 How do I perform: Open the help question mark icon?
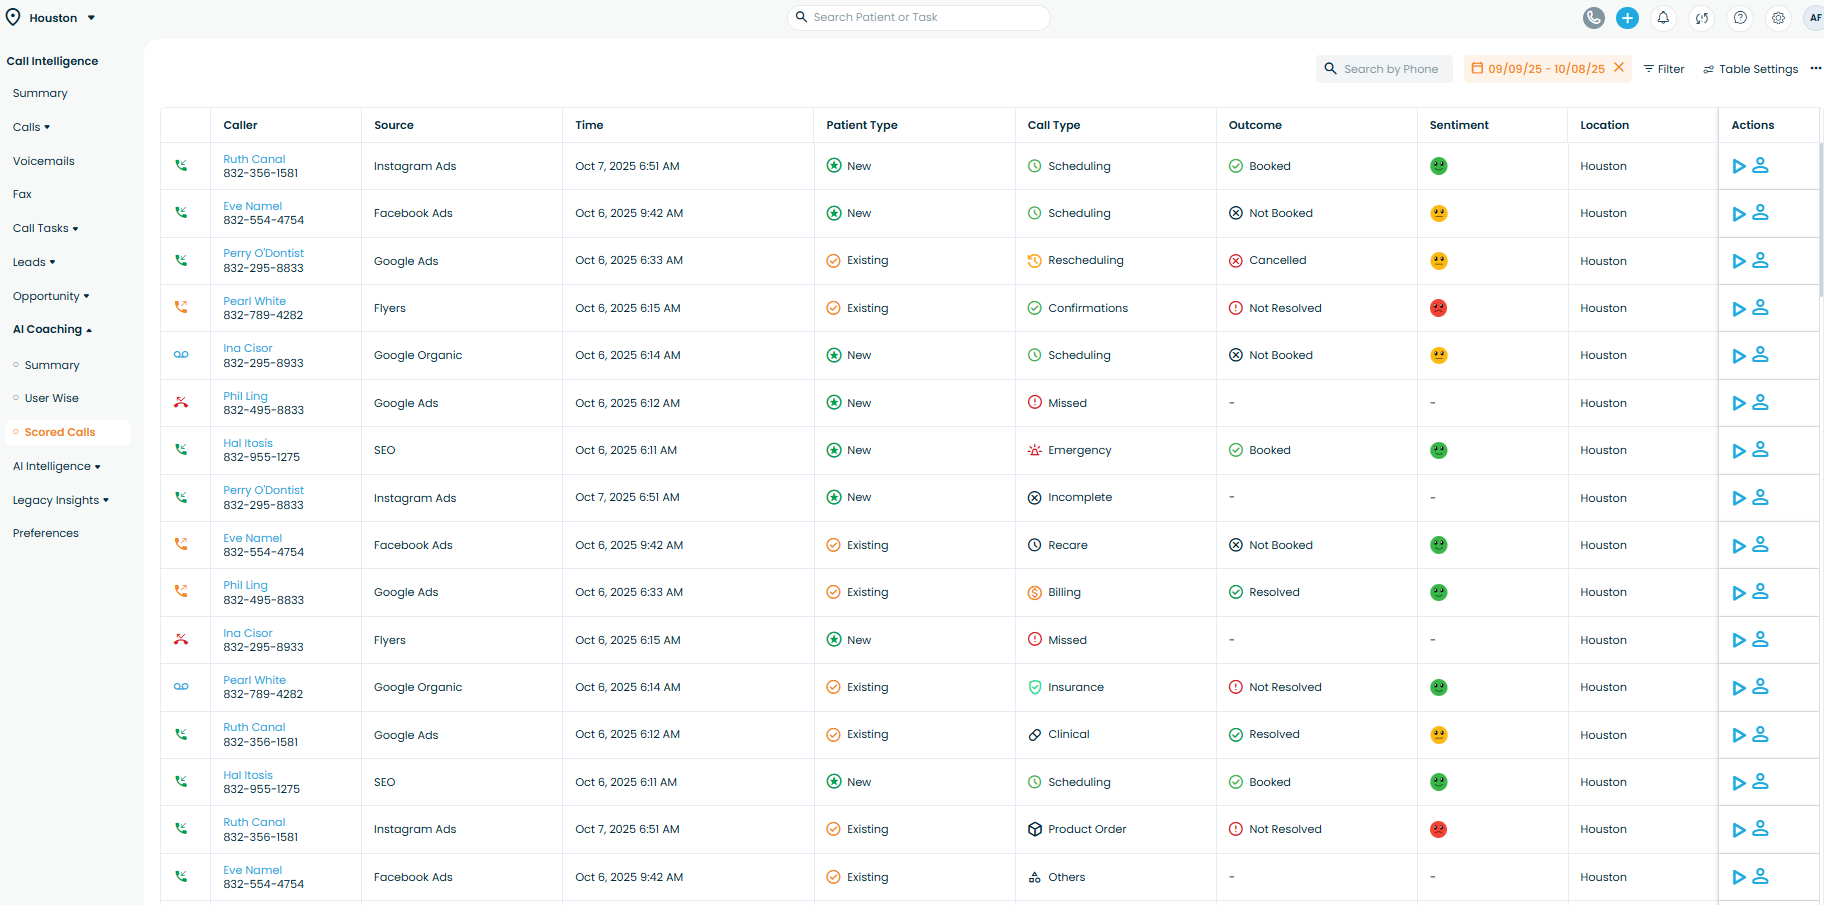[1740, 18]
